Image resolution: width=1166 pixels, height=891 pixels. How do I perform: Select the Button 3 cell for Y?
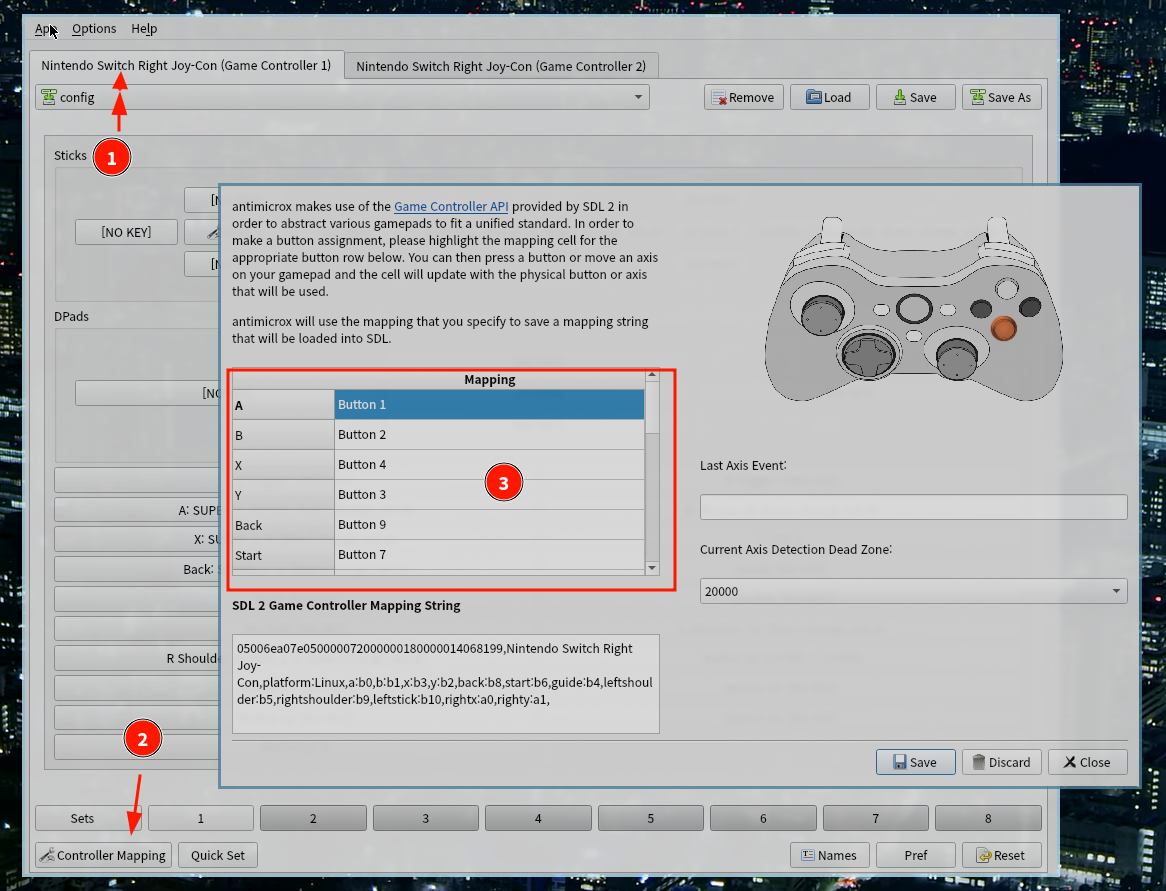pyautogui.click(x=489, y=495)
